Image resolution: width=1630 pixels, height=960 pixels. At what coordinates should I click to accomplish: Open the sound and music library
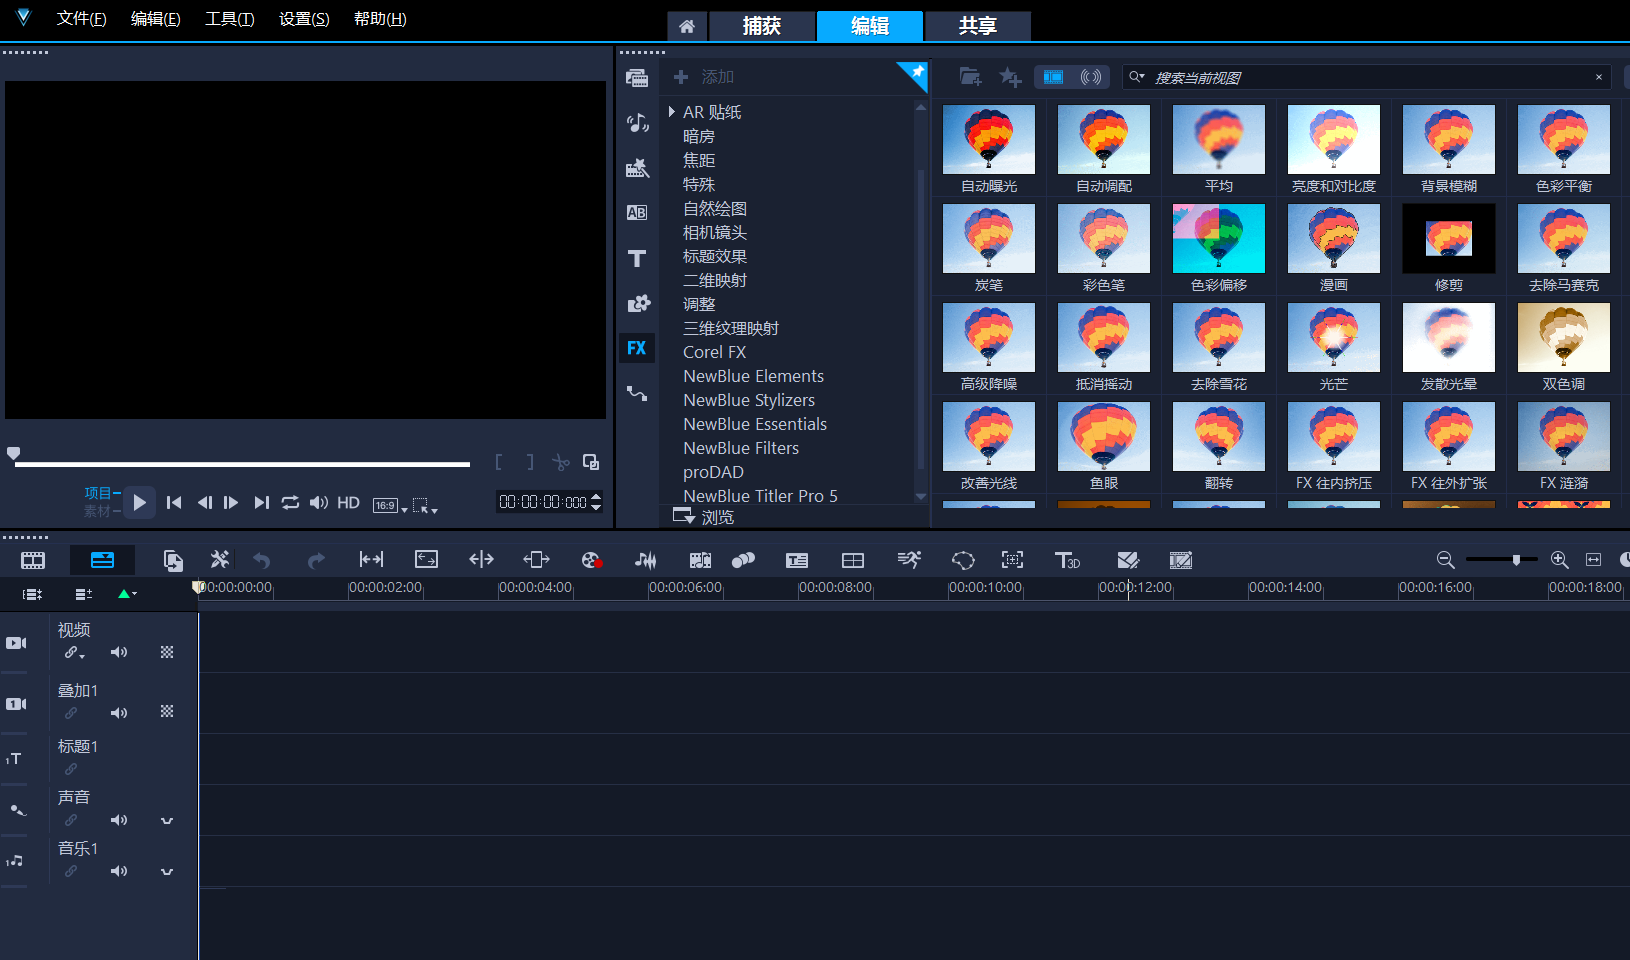coord(637,123)
